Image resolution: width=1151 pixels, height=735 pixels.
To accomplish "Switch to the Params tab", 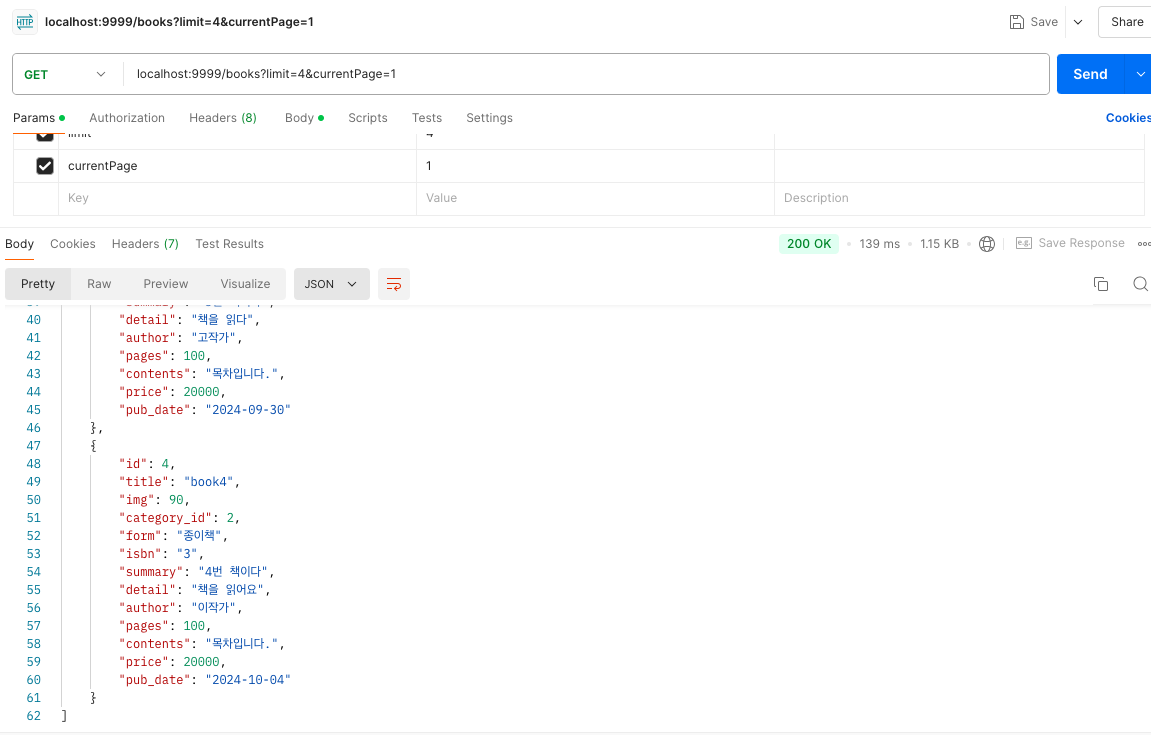I will [39, 117].
